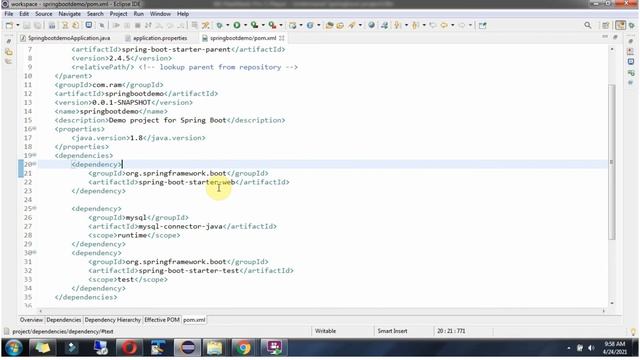Open the File menu
The image size is (640, 360).
tap(9, 14)
